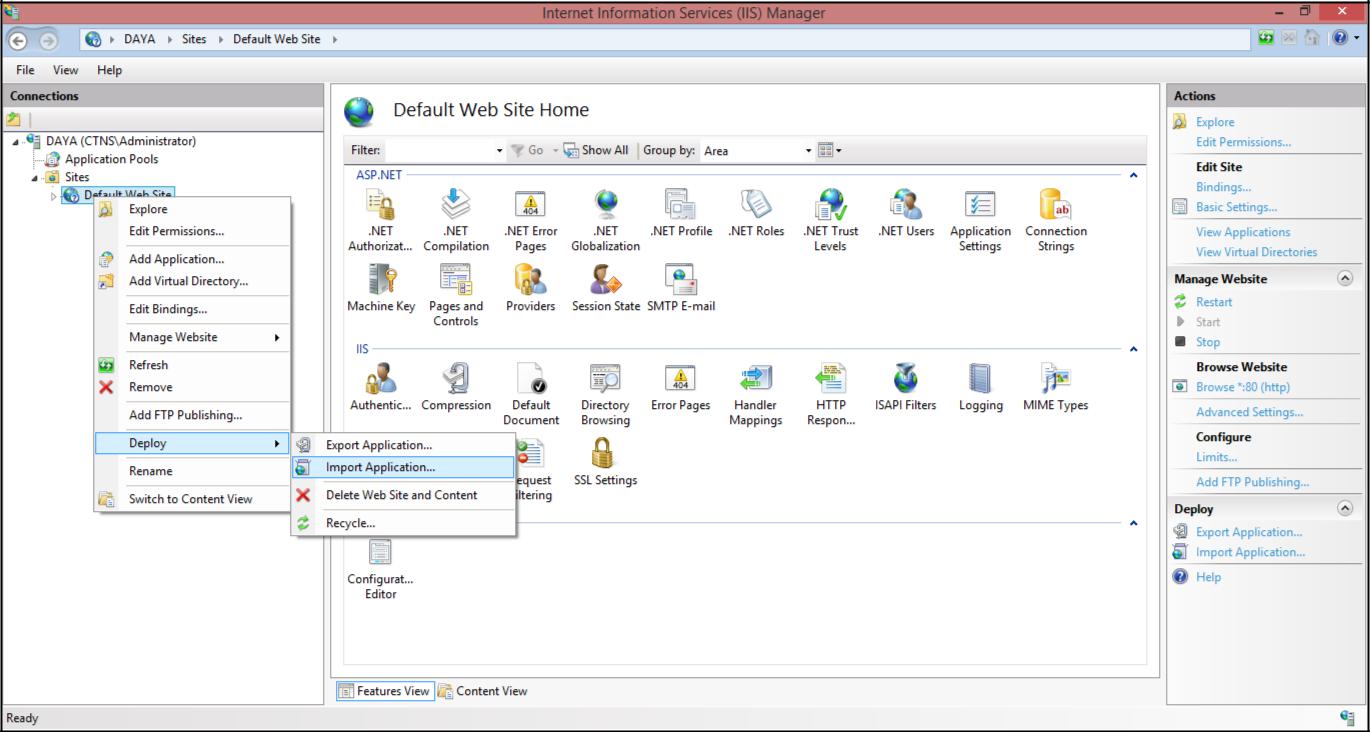Switch to the Content View tab
1370x732 pixels.
coord(482,691)
